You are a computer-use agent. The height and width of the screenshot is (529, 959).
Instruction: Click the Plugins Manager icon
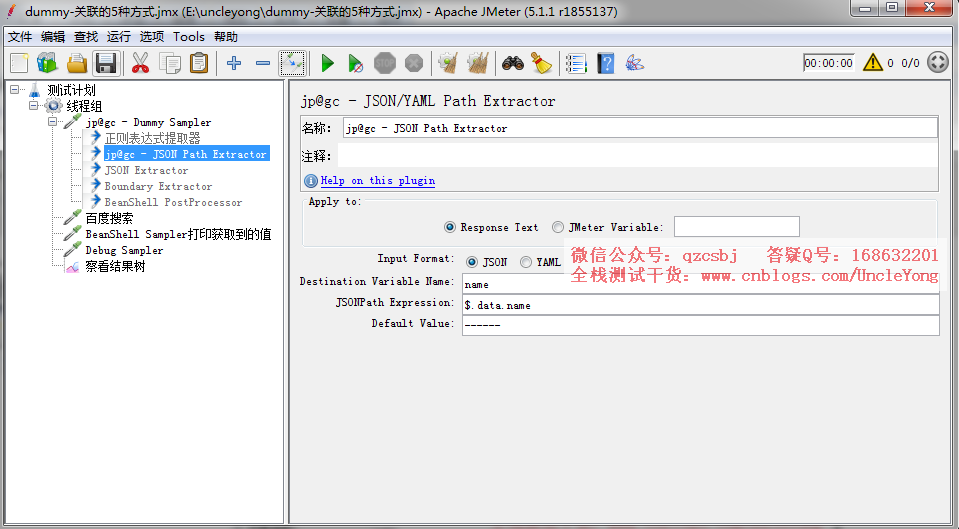click(635, 63)
